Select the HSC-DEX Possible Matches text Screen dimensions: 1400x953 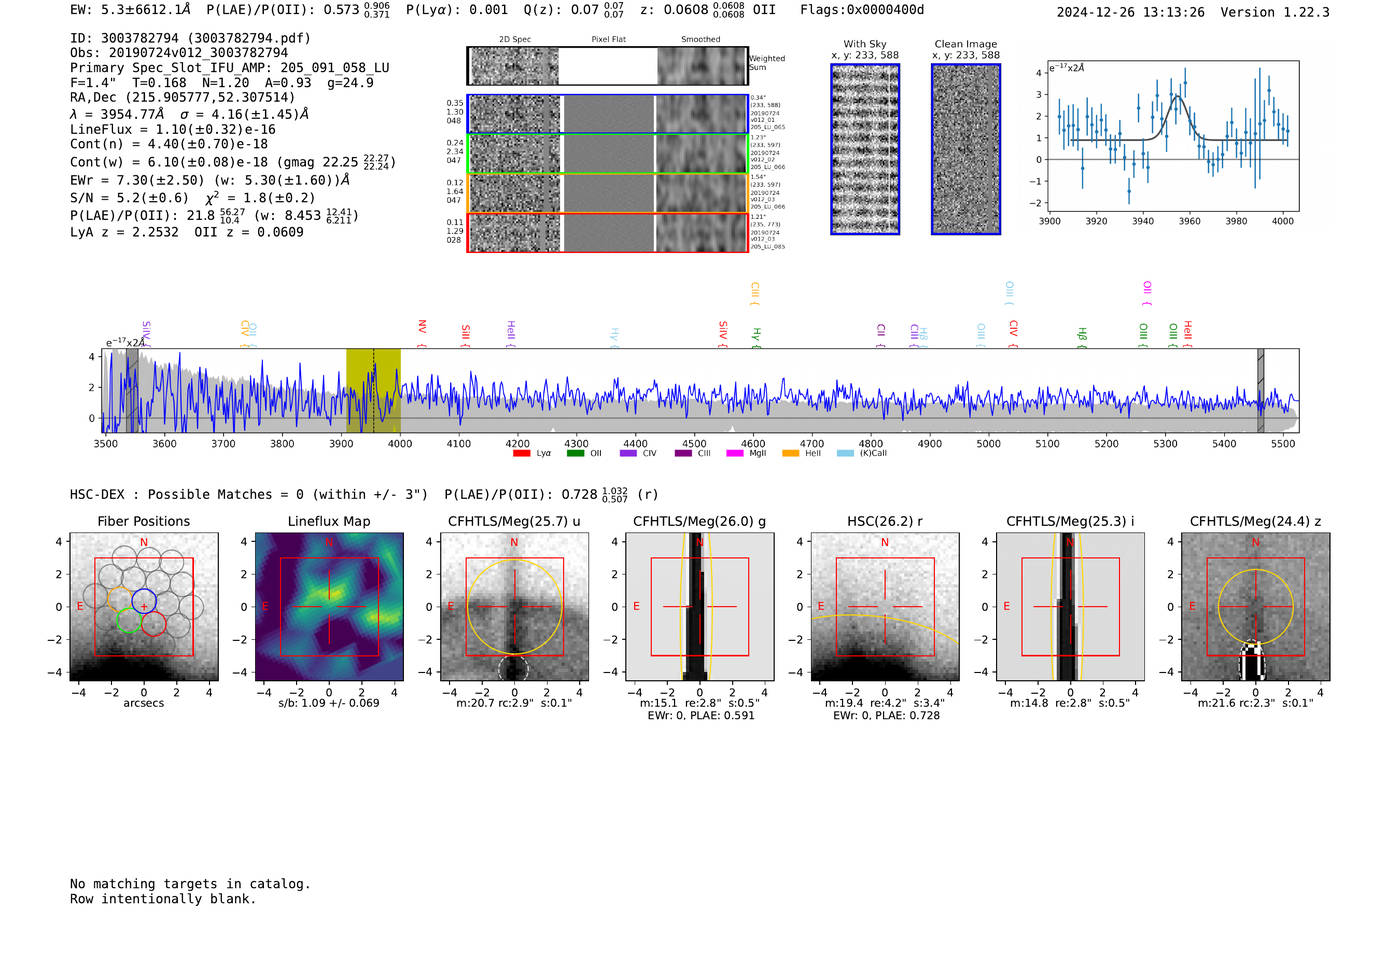click(249, 495)
